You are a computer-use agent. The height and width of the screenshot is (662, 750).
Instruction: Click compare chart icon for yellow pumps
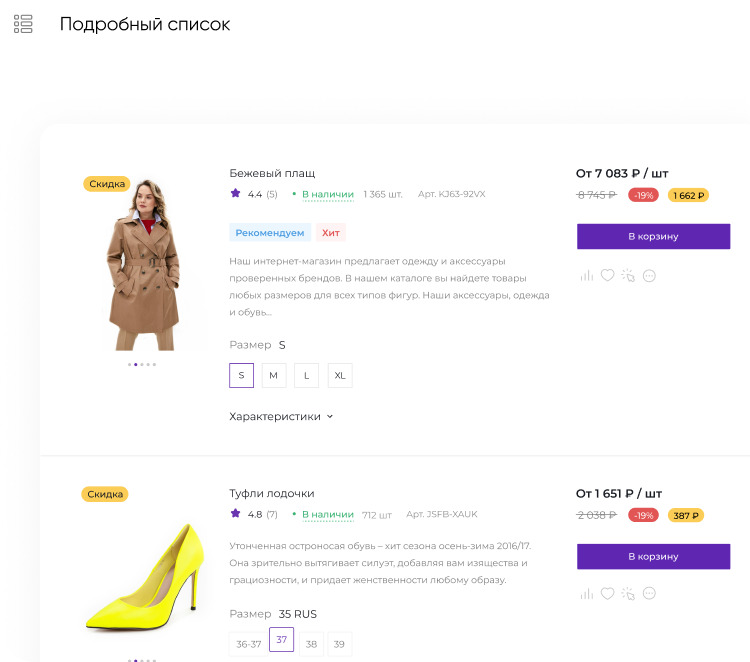click(x=586, y=594)
